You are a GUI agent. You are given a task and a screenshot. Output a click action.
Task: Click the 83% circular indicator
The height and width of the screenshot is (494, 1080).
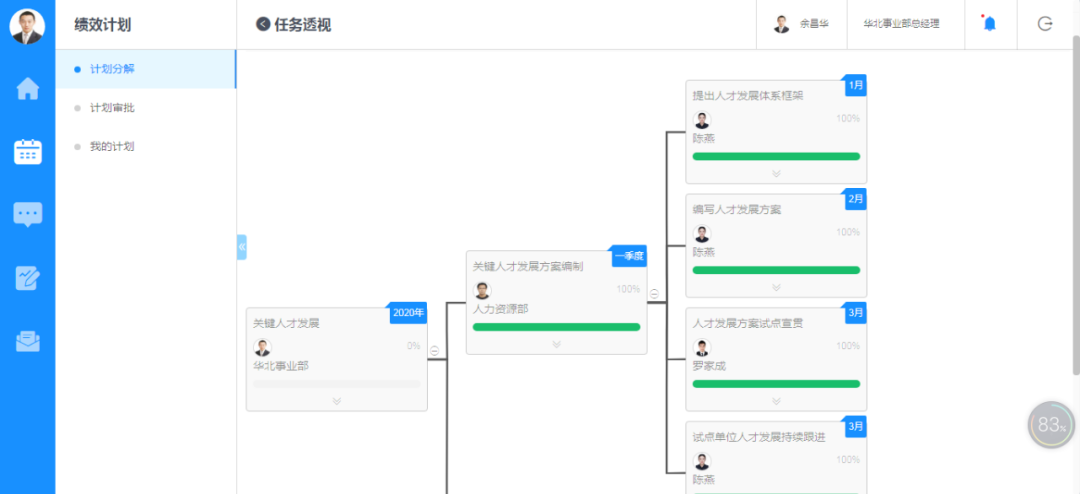[1051, 424]
